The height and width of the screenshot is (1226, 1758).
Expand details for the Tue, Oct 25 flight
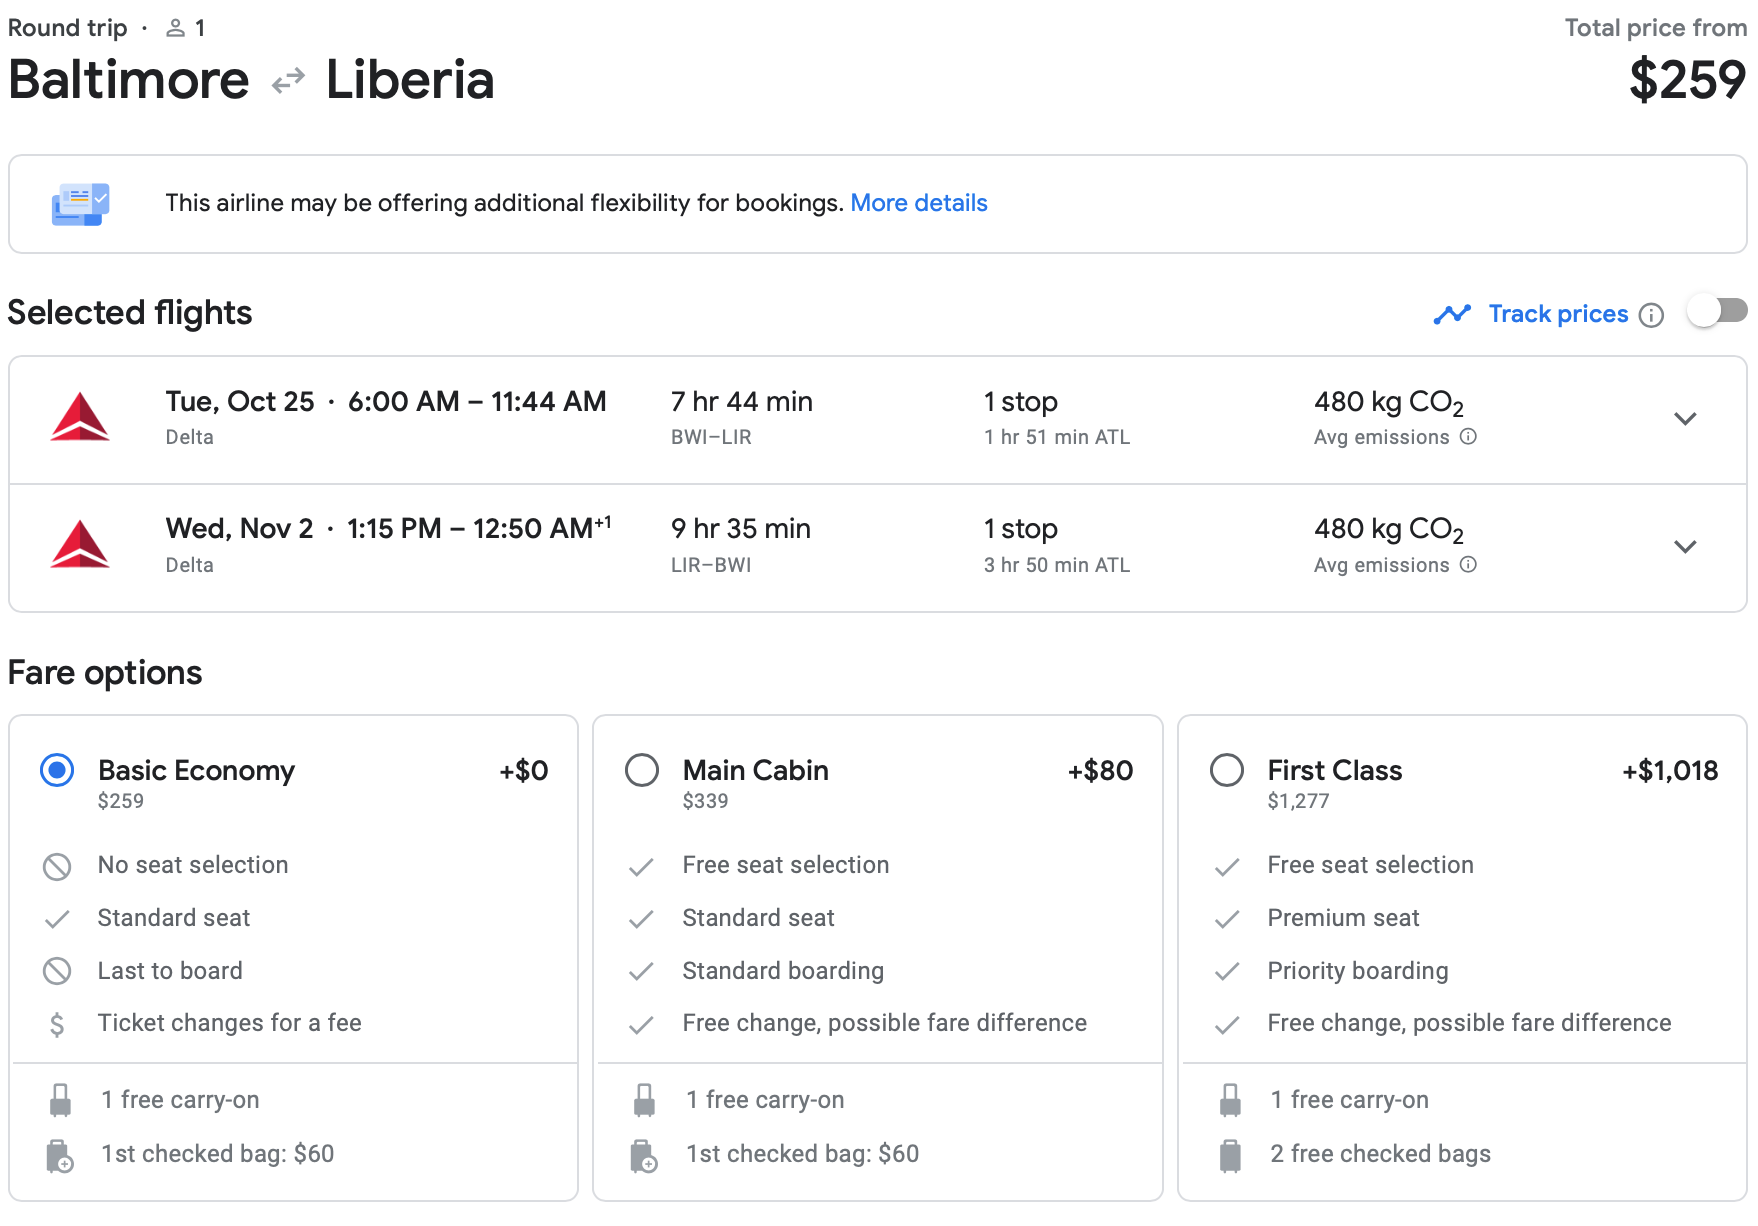1686,419
